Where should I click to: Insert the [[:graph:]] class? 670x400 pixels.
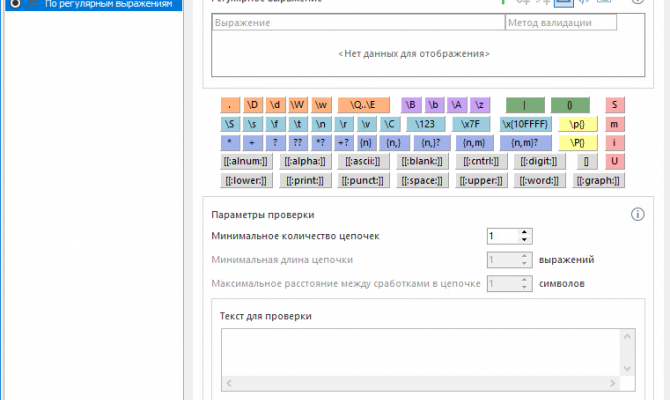598,180
